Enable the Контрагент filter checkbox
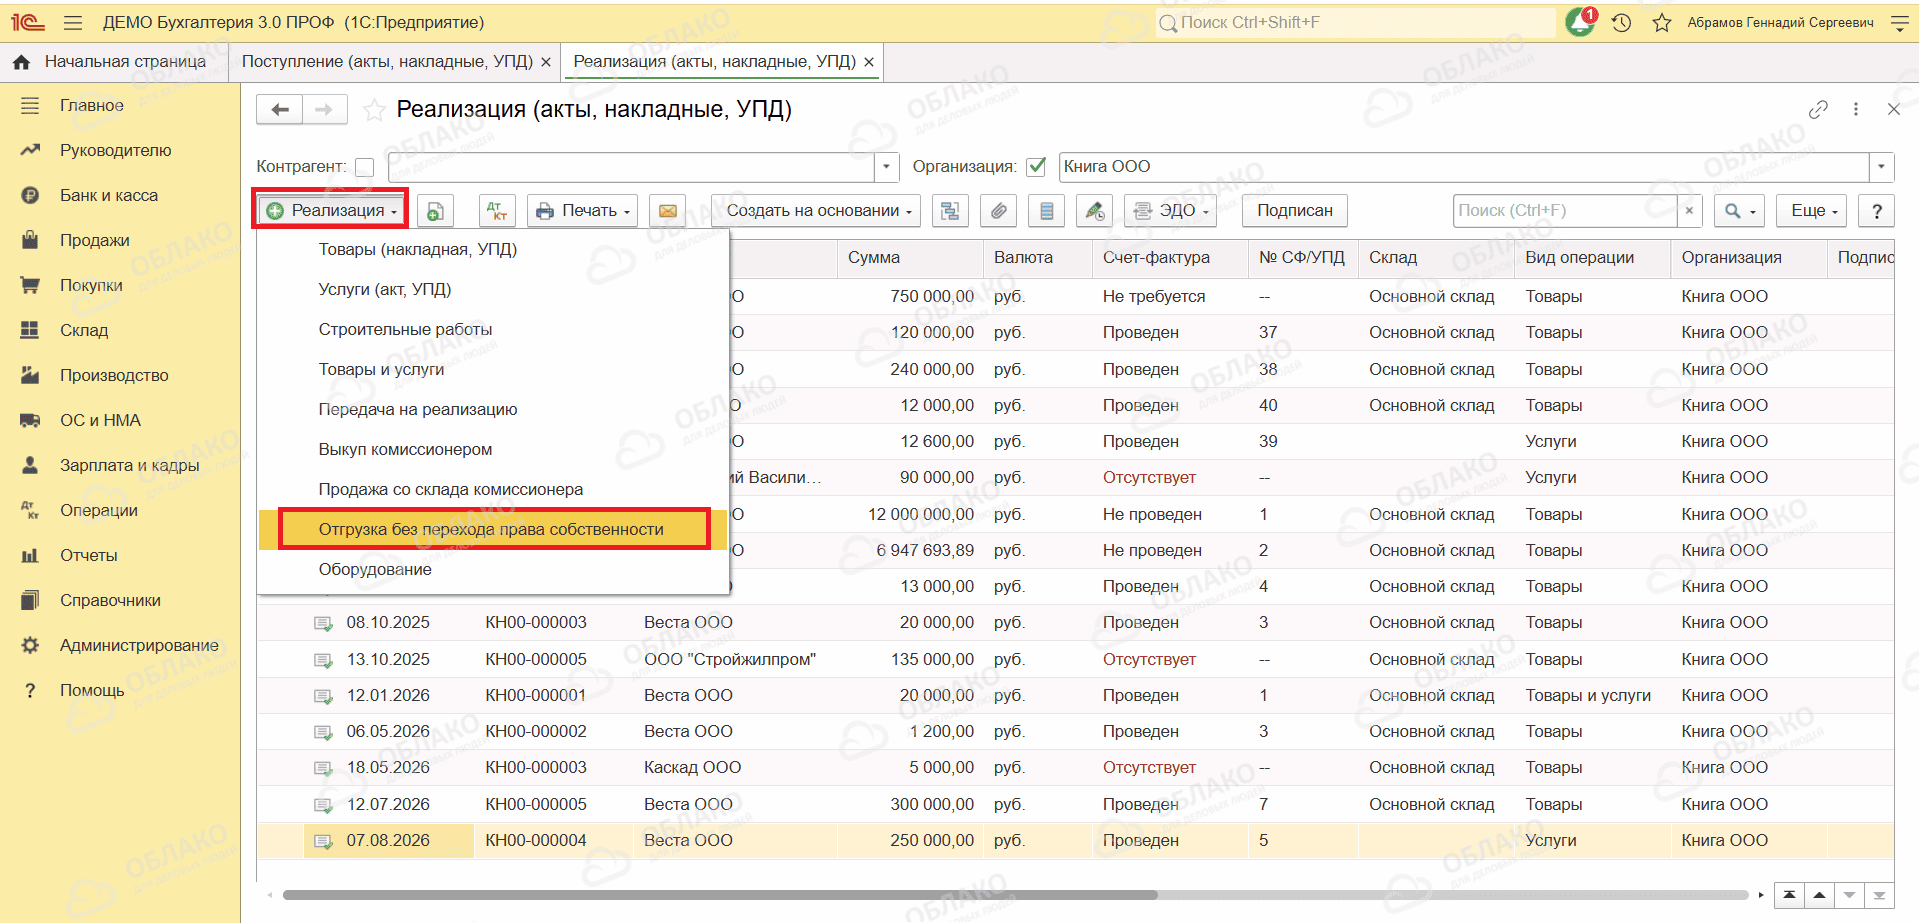This screenshot has width=1919, height=923. click(365, 167)
